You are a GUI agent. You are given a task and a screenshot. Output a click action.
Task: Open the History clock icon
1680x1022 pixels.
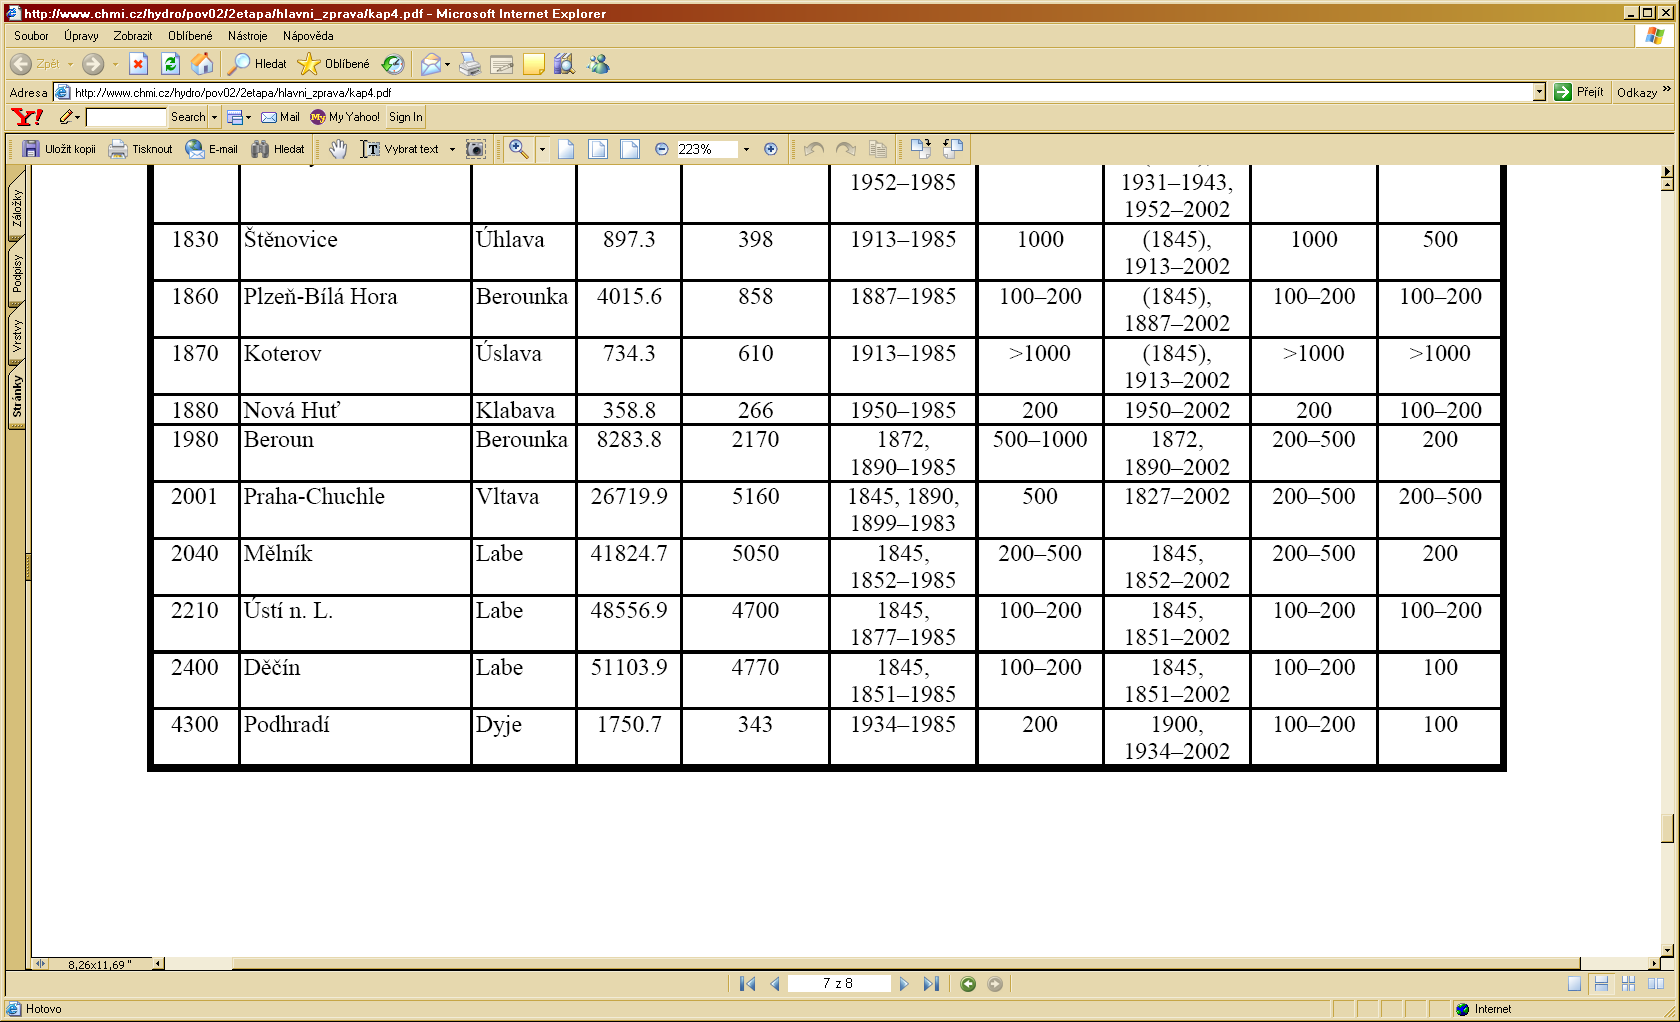pos(394,64)
